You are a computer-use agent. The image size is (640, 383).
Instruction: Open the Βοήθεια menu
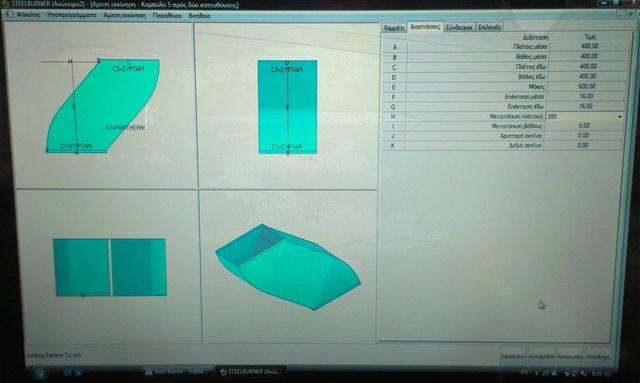point(199,16)
